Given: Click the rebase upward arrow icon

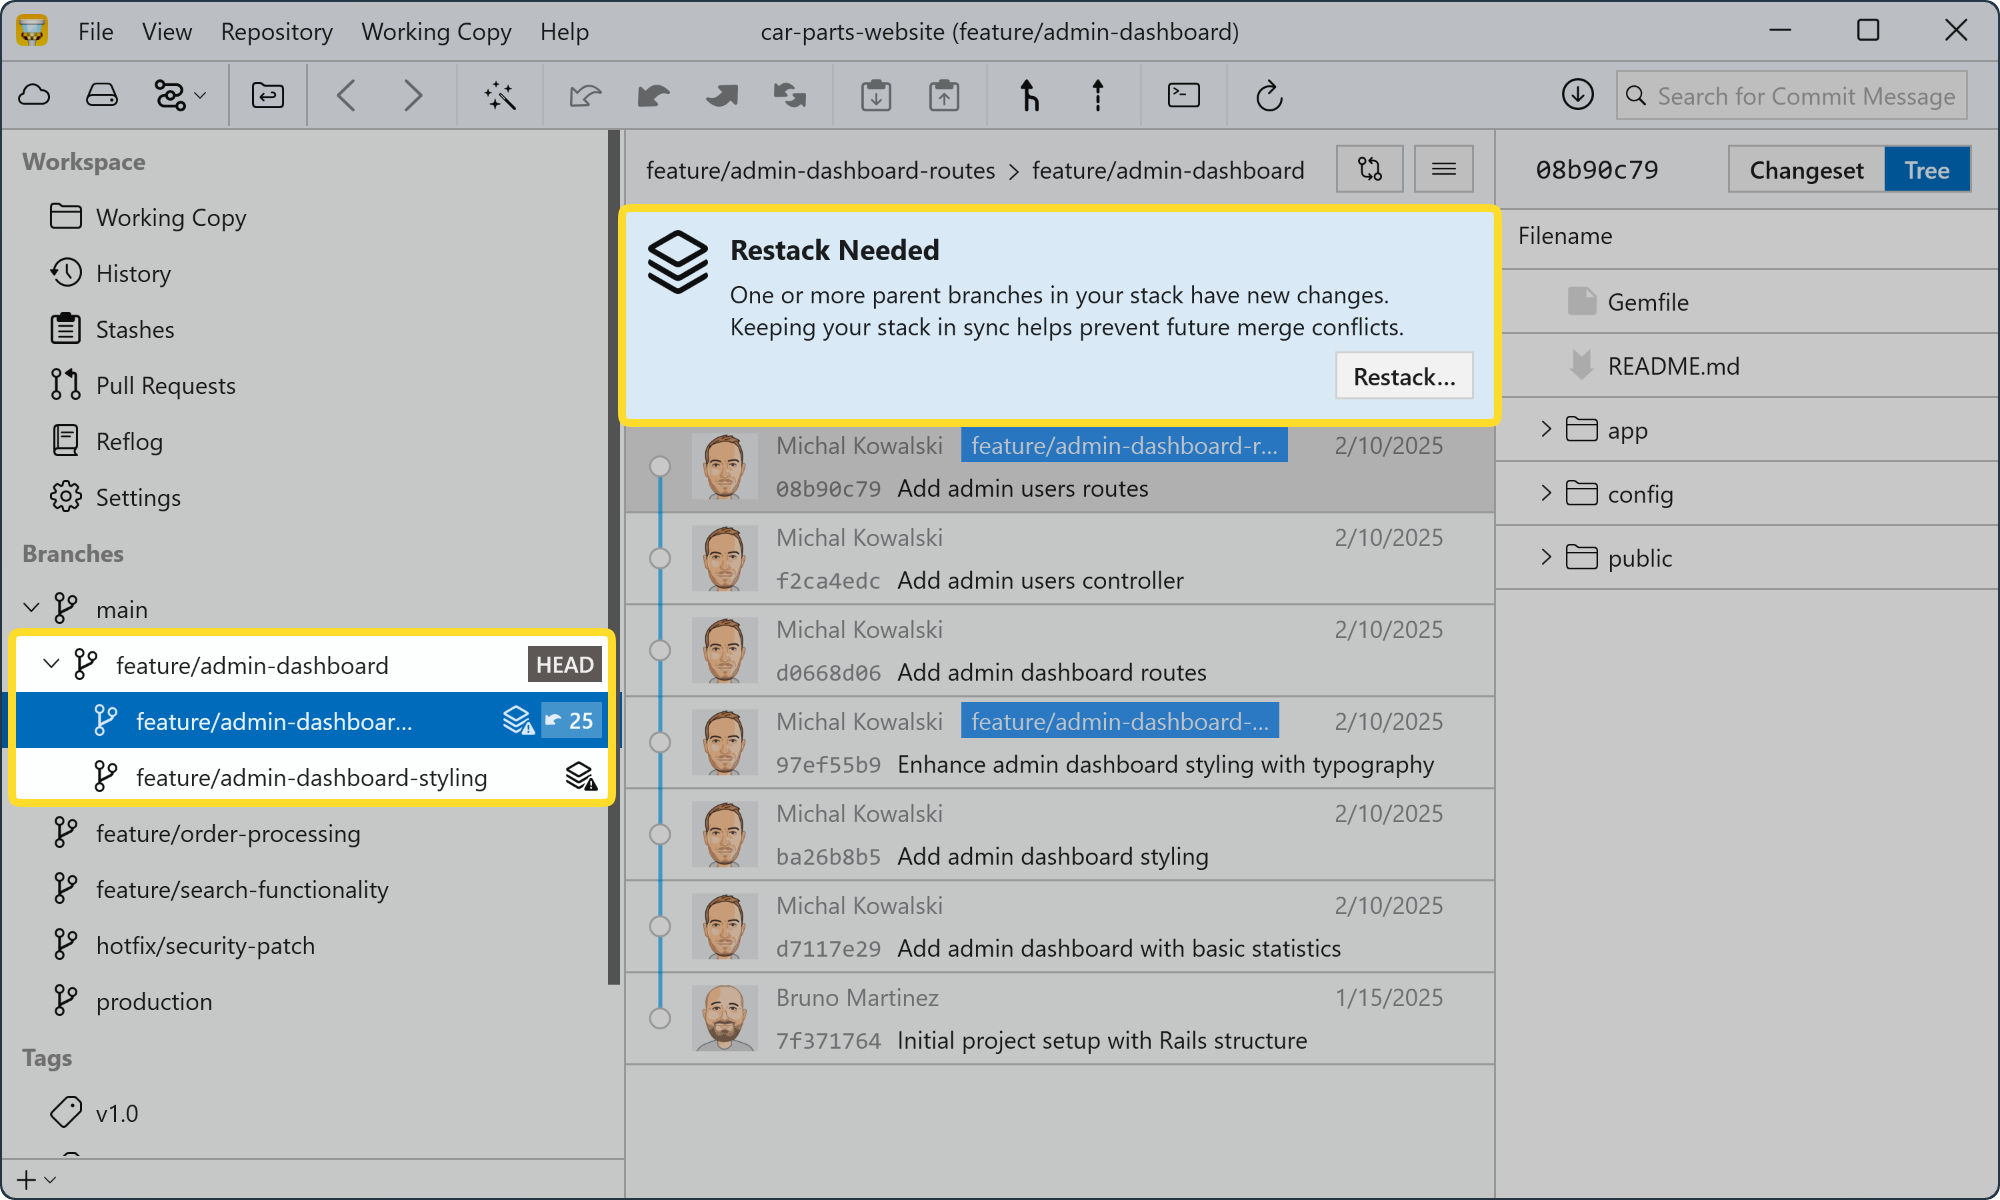Looking at the screenshot, I should coord(1098,96).
